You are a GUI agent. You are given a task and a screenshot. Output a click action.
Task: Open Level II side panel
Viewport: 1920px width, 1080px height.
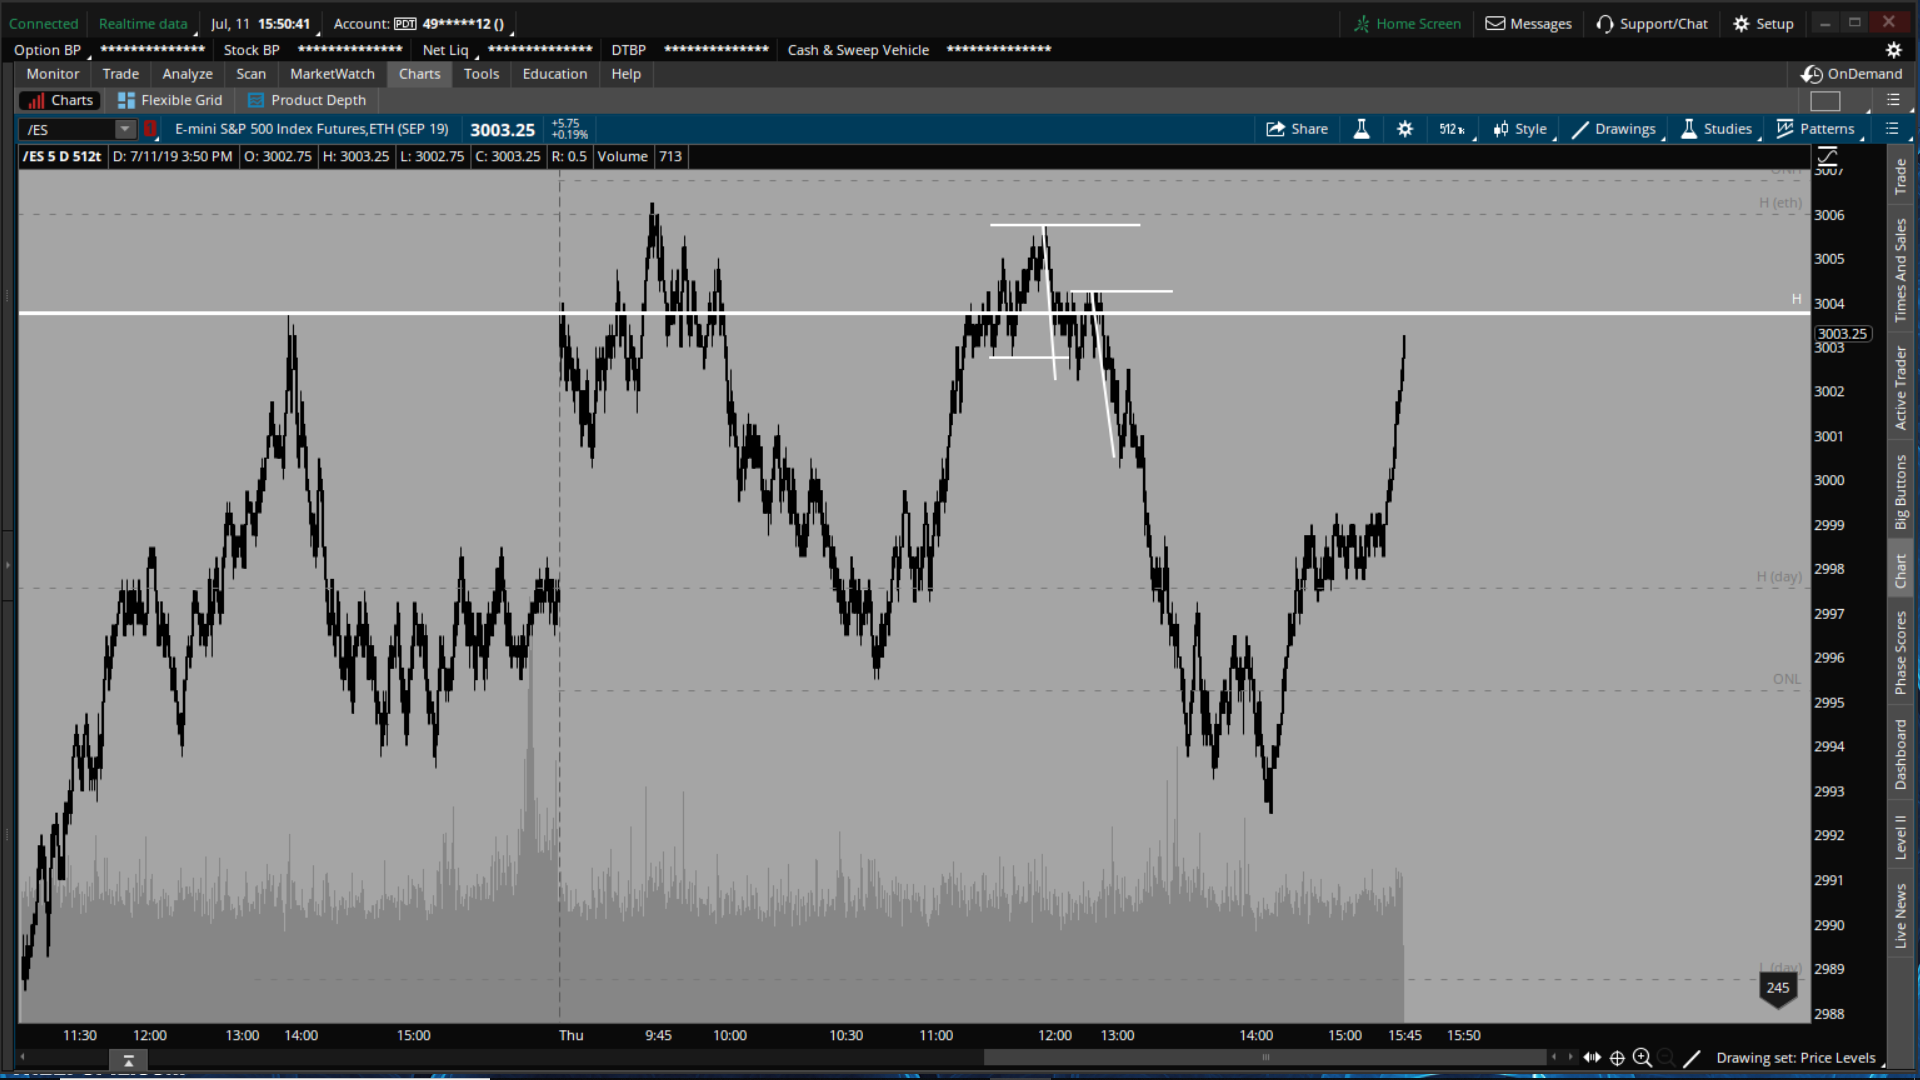point(1900,838)
